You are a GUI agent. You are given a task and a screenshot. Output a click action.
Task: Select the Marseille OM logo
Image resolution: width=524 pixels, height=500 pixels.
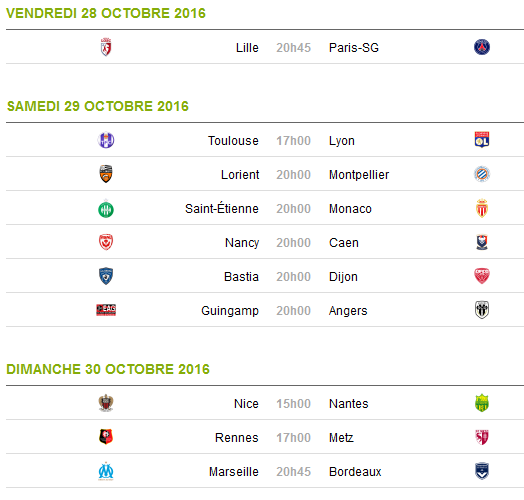(106, 471)
